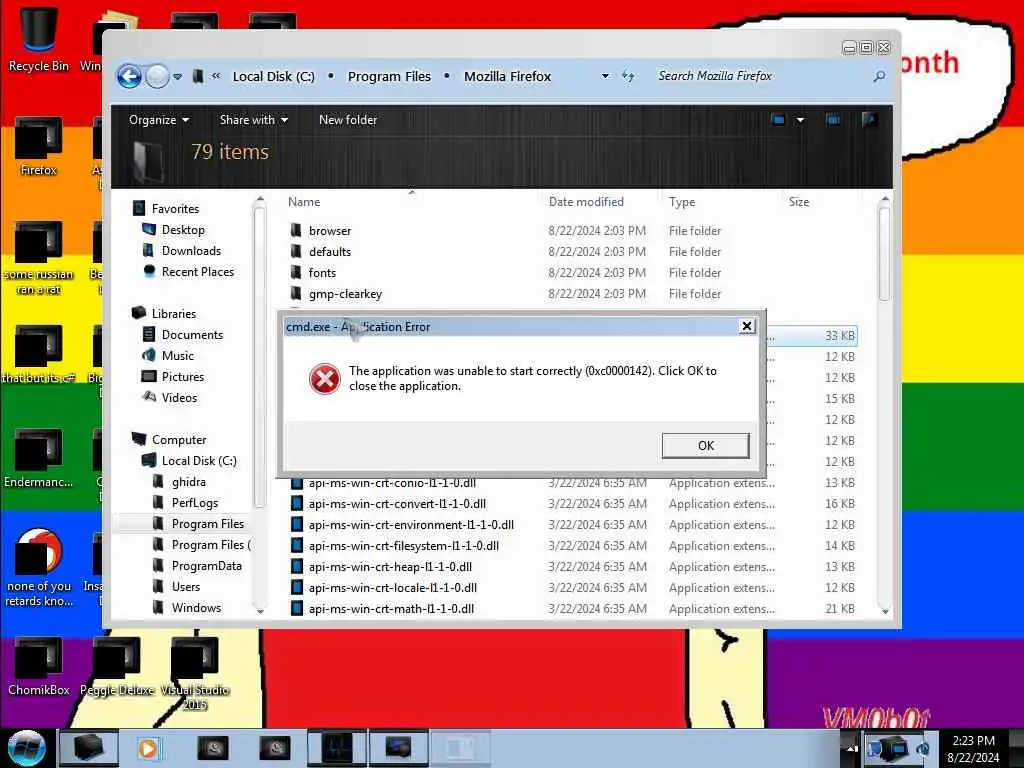Viewport: 1024px width, 768px height.
Task: Select Local Disk (C:) in navigation tree
Action: (x=199, y=460)
